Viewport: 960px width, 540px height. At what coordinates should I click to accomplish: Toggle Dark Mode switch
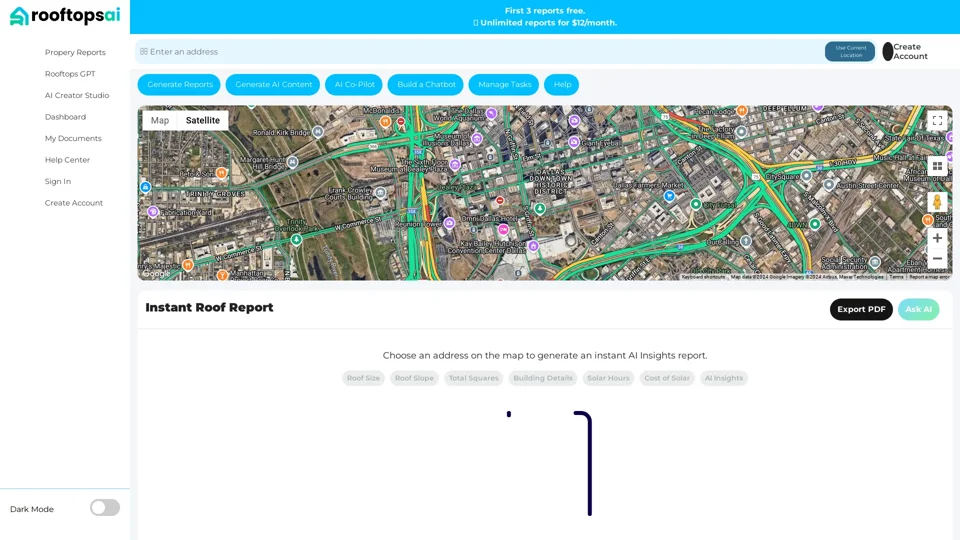click(x=105, y=508)
